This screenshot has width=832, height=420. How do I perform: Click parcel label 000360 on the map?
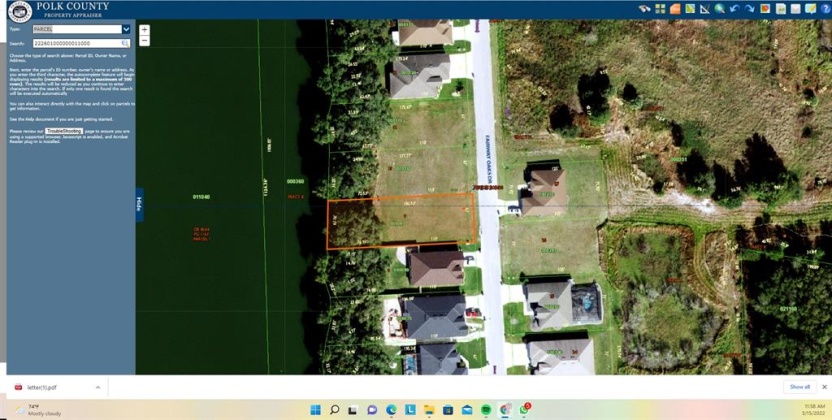[295, 181]
